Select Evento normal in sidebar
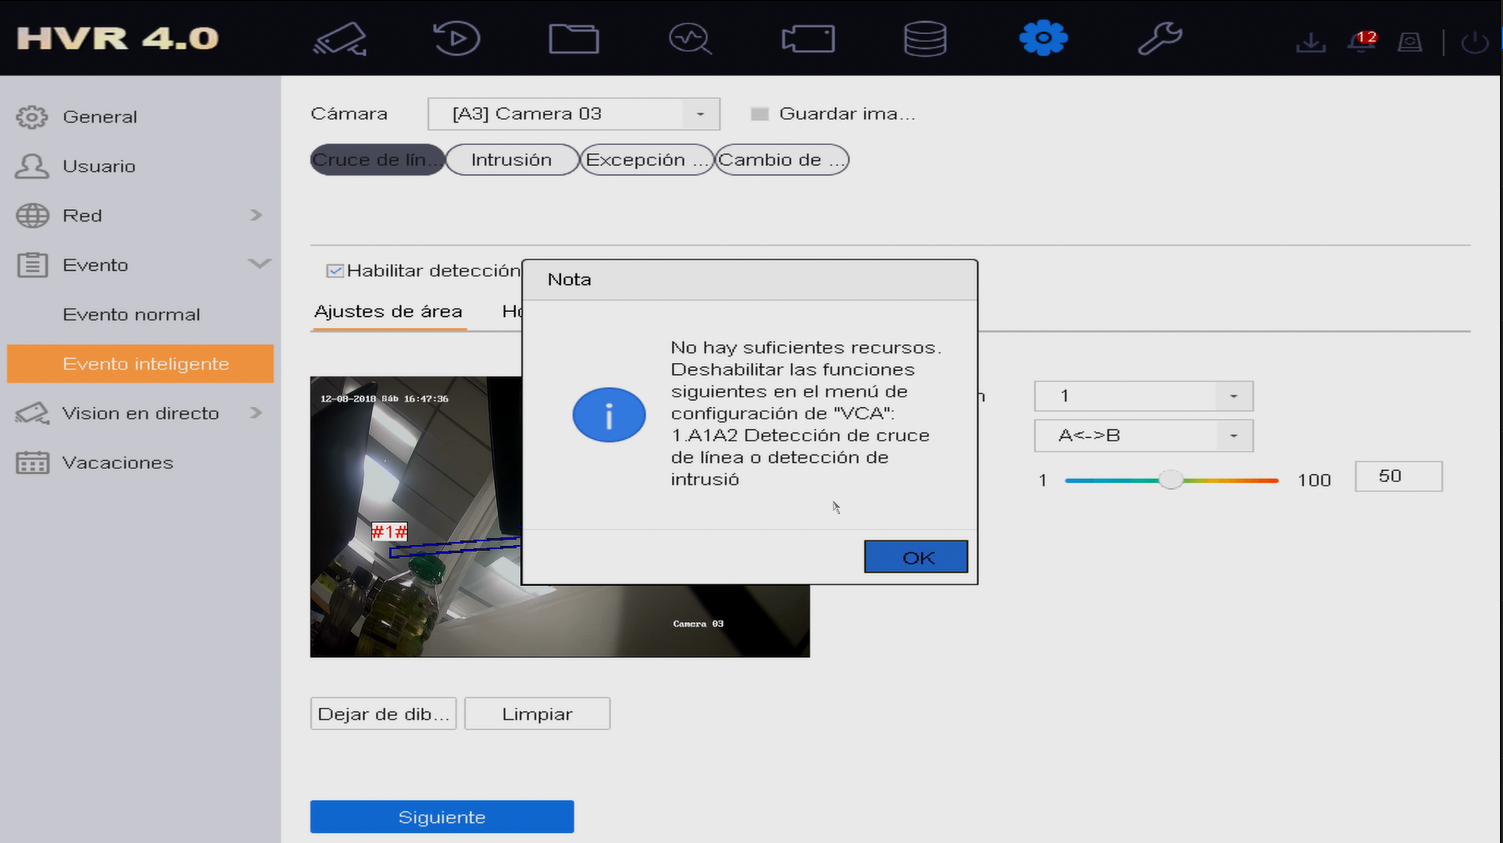The width and height of the screenshot is (1503, 843). coord(131,314)
